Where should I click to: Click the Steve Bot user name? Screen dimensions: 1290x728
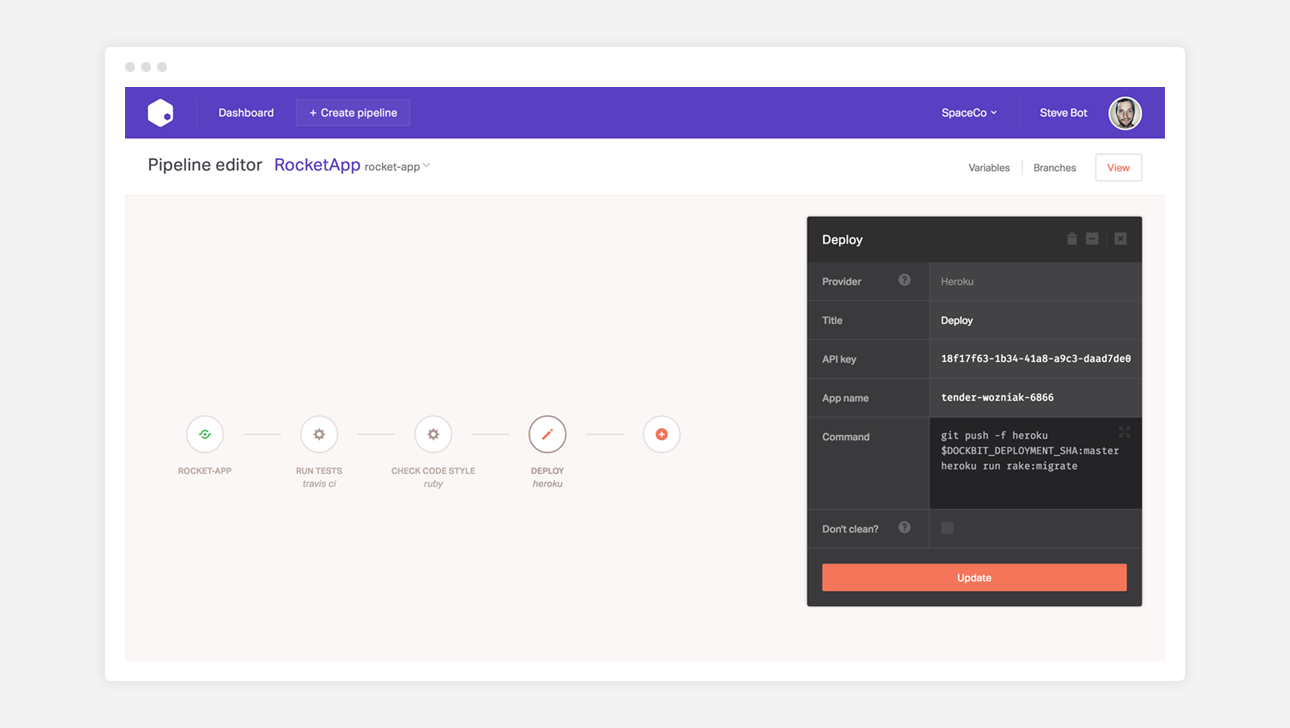coord(1063,113)
